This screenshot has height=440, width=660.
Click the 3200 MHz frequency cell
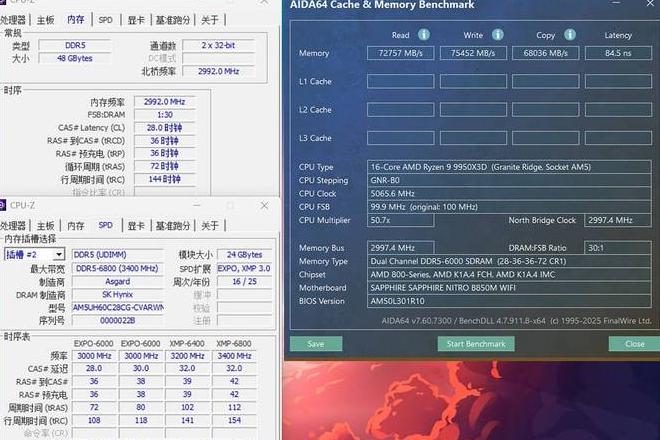[x=187, y=356]
